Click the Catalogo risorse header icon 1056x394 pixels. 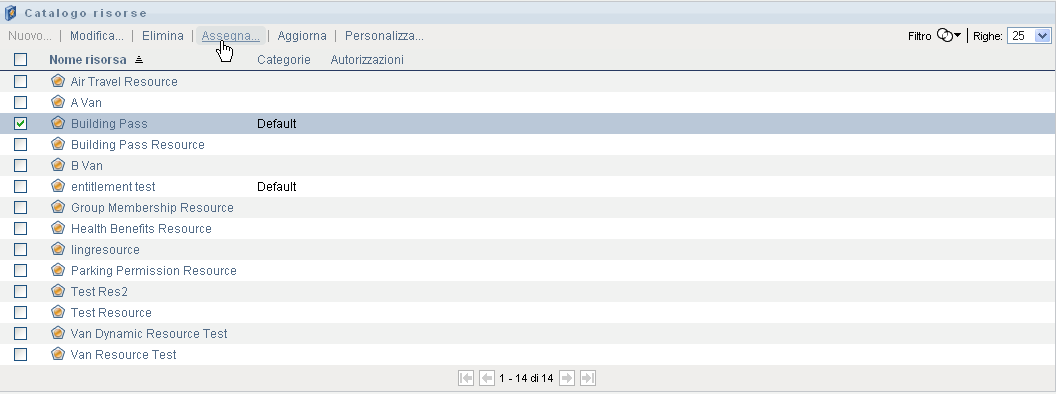pyautogui.click(x=10, y=13)
